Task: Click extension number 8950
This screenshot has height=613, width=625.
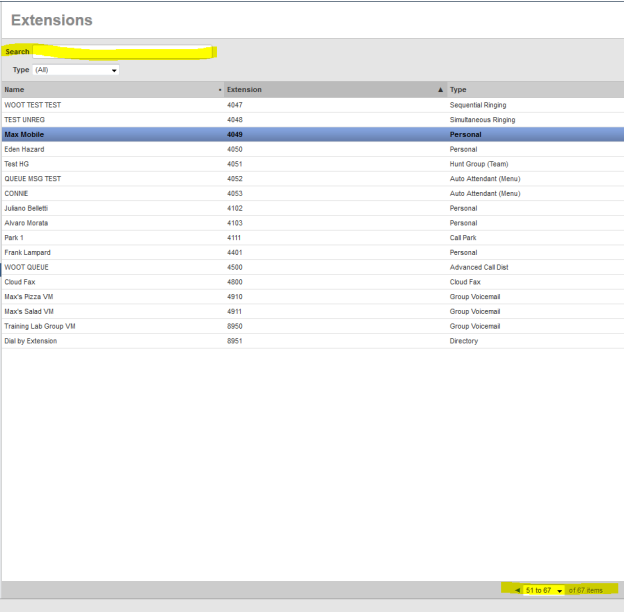Action: 235,326
